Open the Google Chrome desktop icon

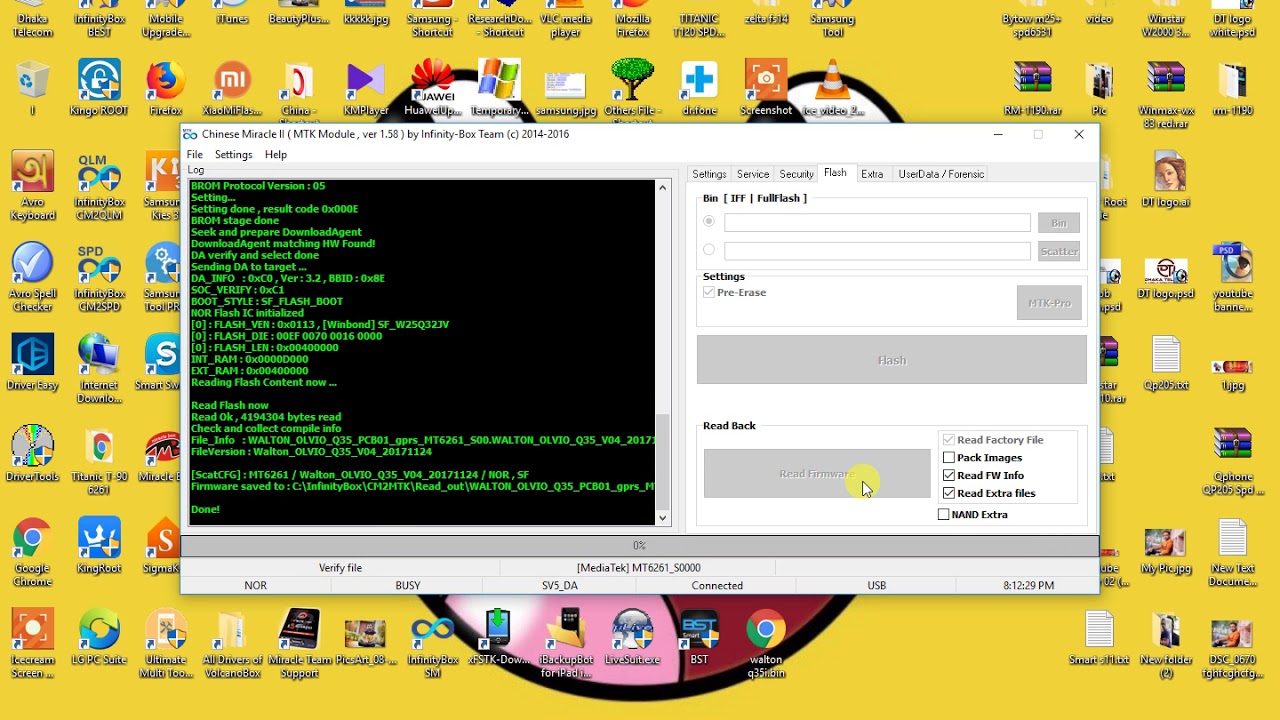click(x=33, y=553)
